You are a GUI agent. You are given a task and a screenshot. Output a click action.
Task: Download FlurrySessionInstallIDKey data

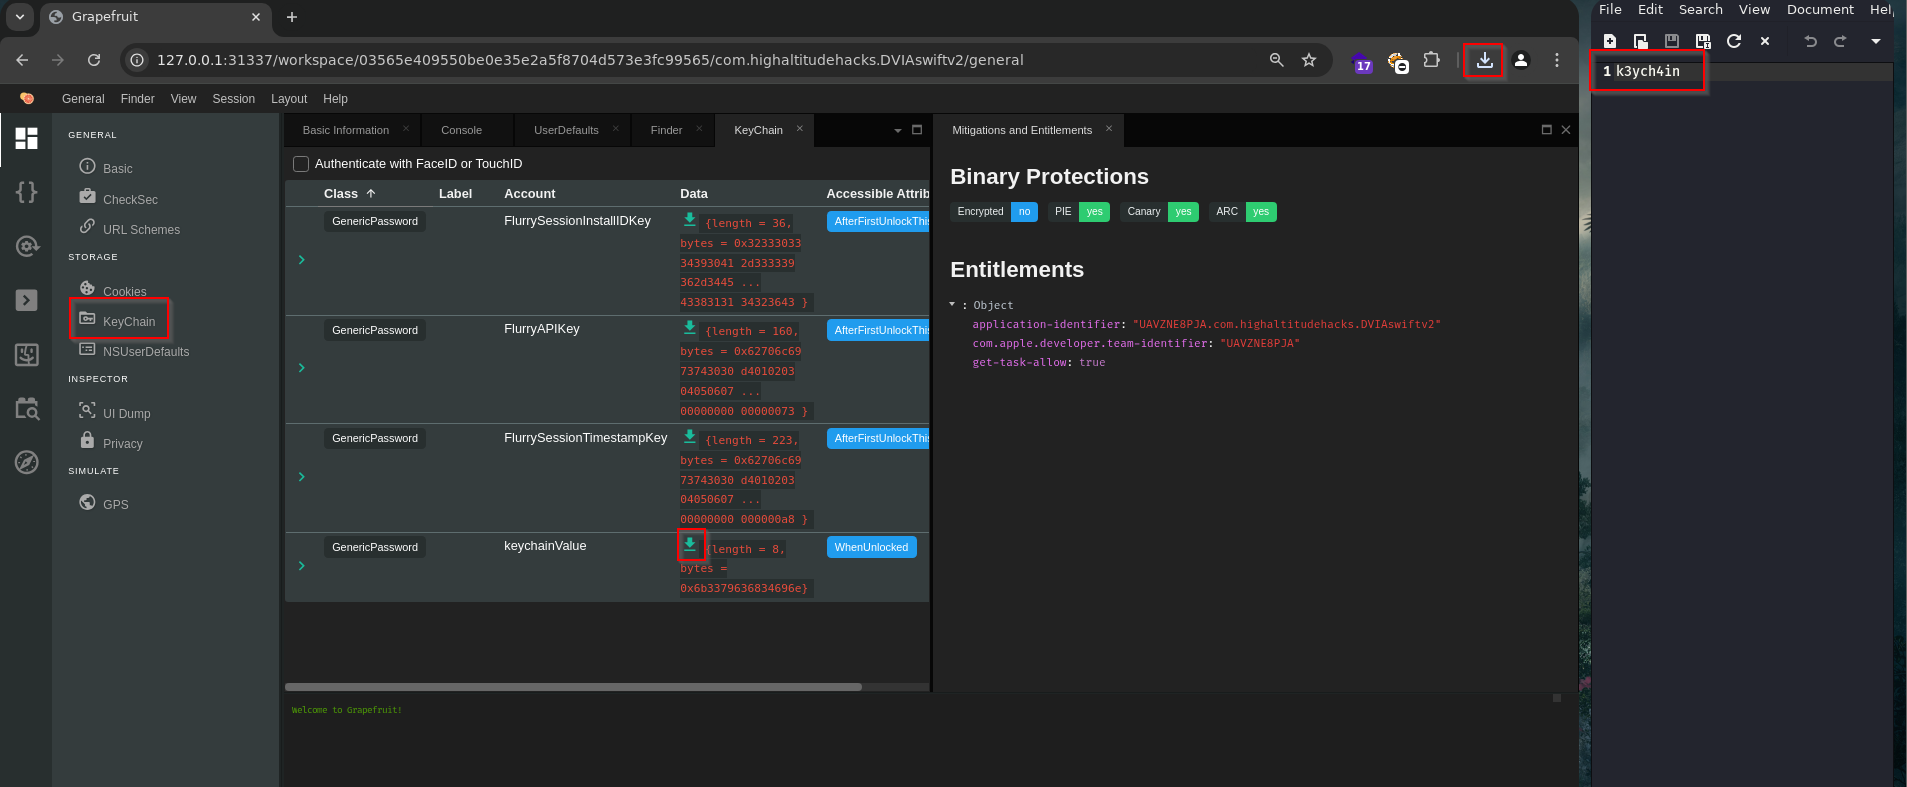coord(690,220)
